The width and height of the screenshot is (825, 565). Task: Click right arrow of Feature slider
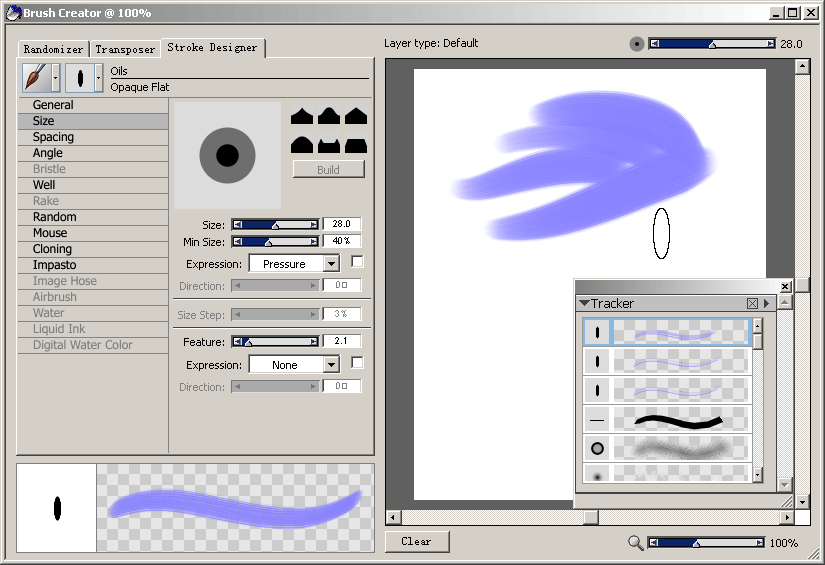point(314,342)
